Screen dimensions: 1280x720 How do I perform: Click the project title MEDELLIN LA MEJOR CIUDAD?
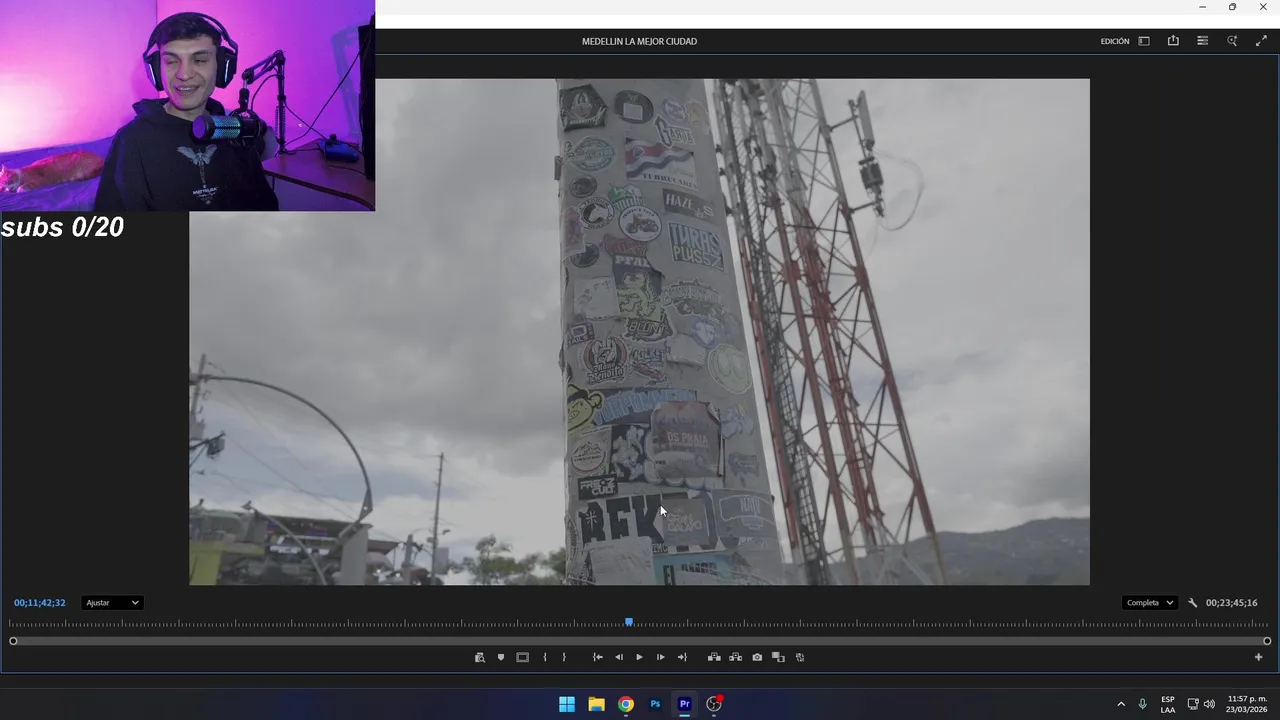point(639,41)
